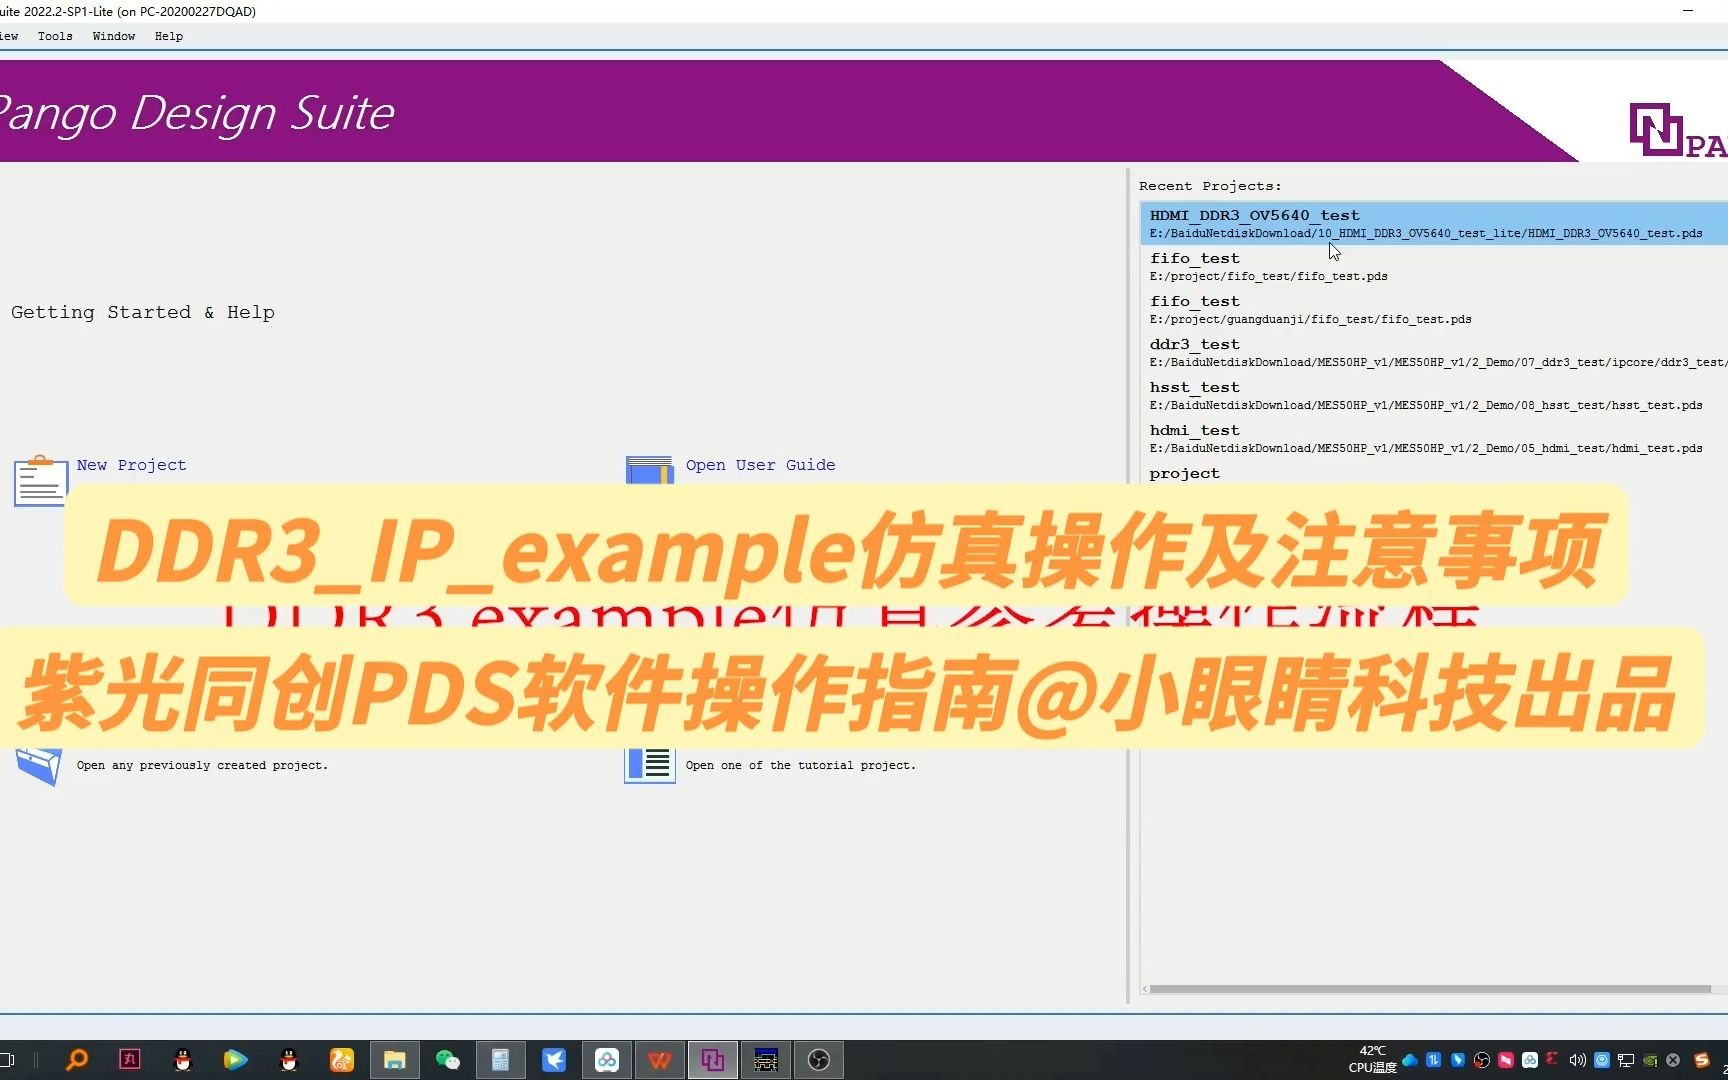
Task: Open hsst_test recent project
Action: pos(1434,395)
